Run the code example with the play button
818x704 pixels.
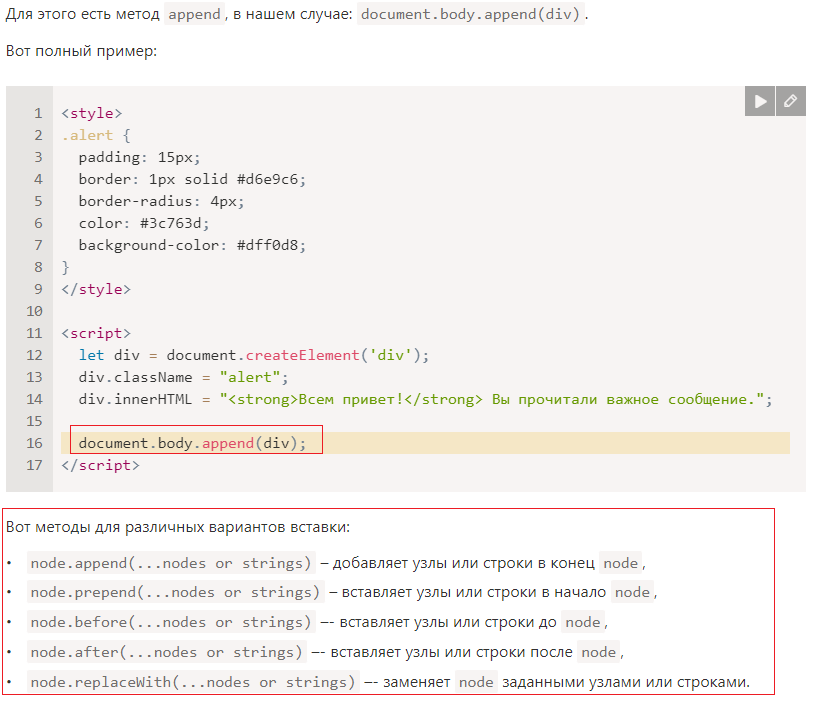coord(760,101)
